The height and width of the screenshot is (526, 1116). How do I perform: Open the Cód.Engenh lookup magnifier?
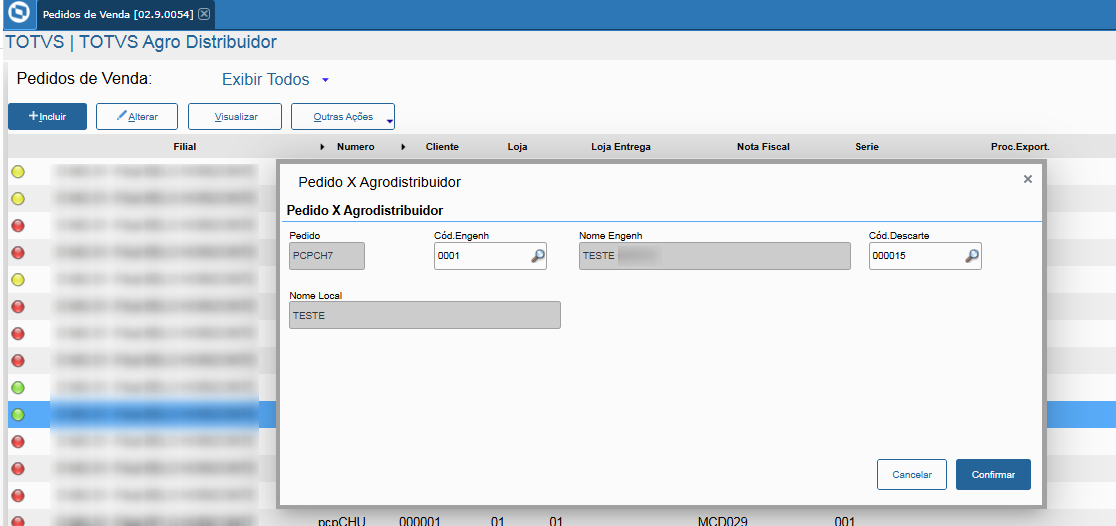[x=538, y=256]
